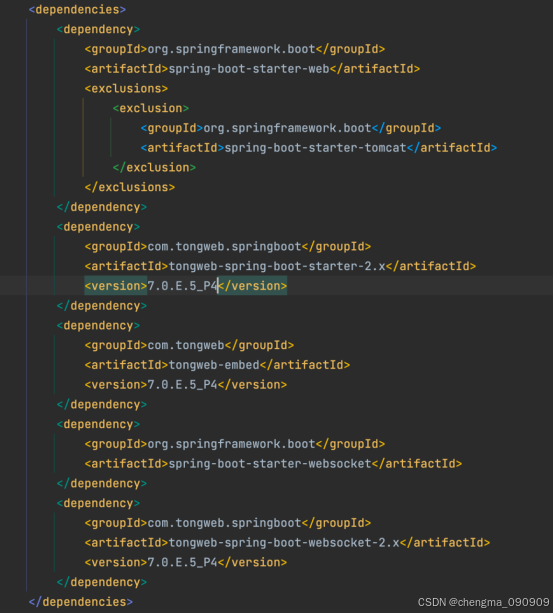
Task: Click the opening dependencies tag
Action: [x=77, y=9]
